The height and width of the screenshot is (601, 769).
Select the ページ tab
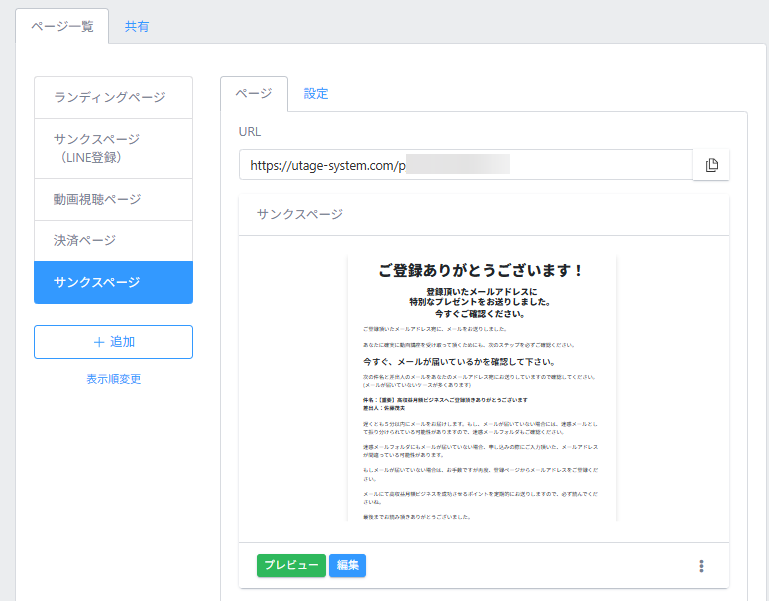point(253,94)
